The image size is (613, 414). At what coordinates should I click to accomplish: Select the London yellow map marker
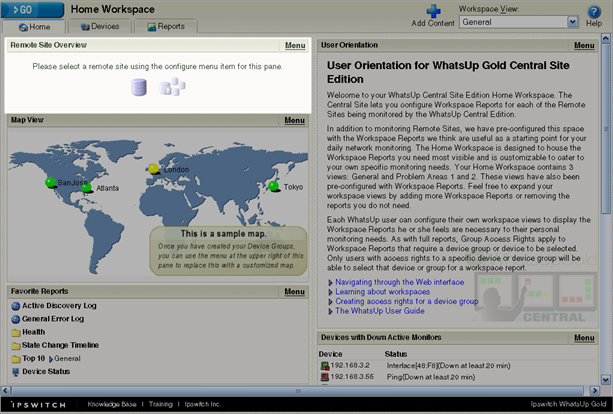(x=154, y=169)
